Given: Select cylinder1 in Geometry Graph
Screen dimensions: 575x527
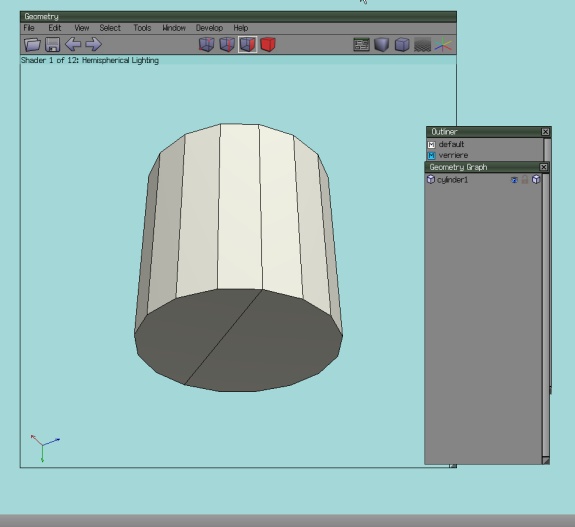Looking at the screenshot, I should click(x=453, y=180).
